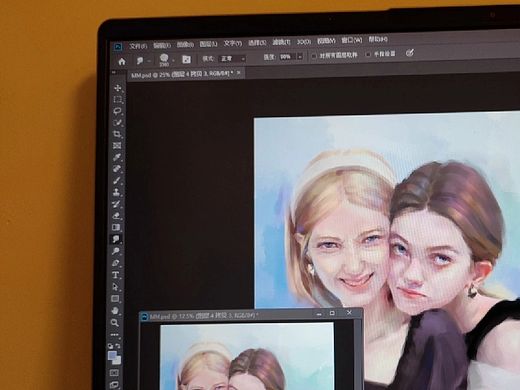Click the Home icon in options bar
The image size is (520, 390).
pos(122,62)
